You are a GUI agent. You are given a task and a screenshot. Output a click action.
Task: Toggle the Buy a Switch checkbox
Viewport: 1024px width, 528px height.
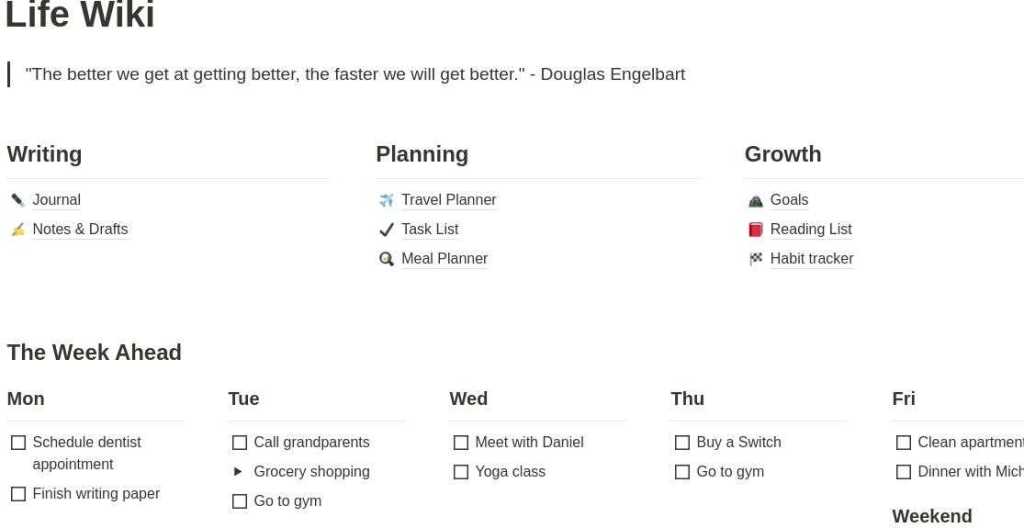coord(682,442)
